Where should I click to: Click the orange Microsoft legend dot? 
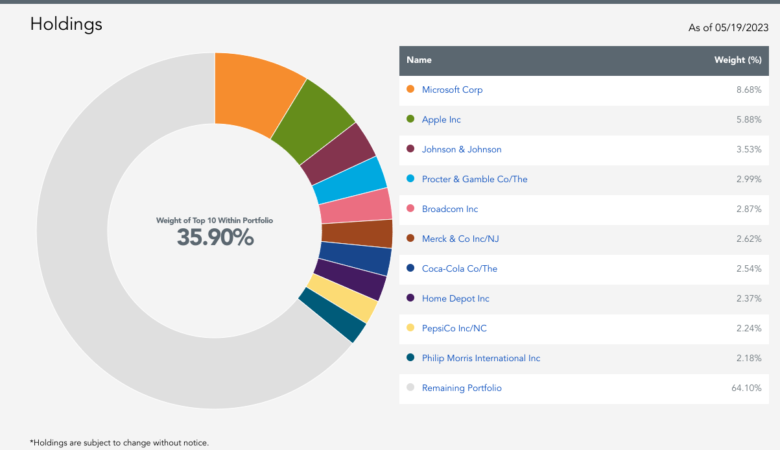pos(410,89)
